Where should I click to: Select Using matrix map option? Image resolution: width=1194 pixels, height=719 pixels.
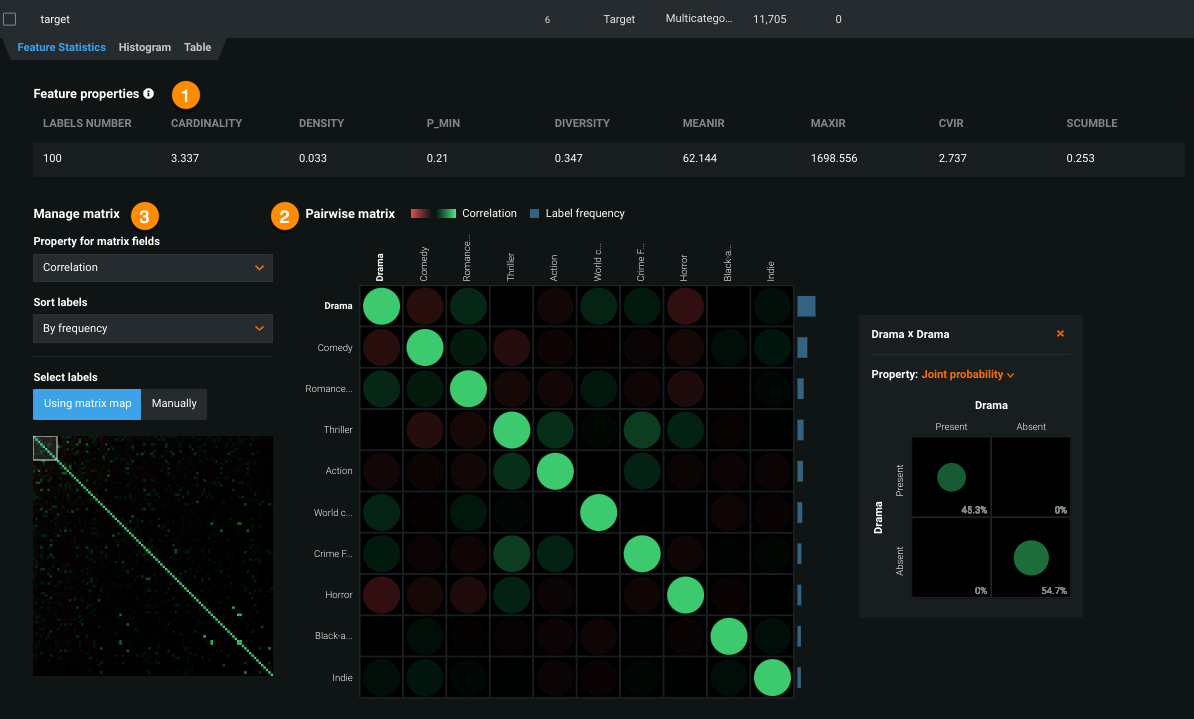(x=87, y=404)
